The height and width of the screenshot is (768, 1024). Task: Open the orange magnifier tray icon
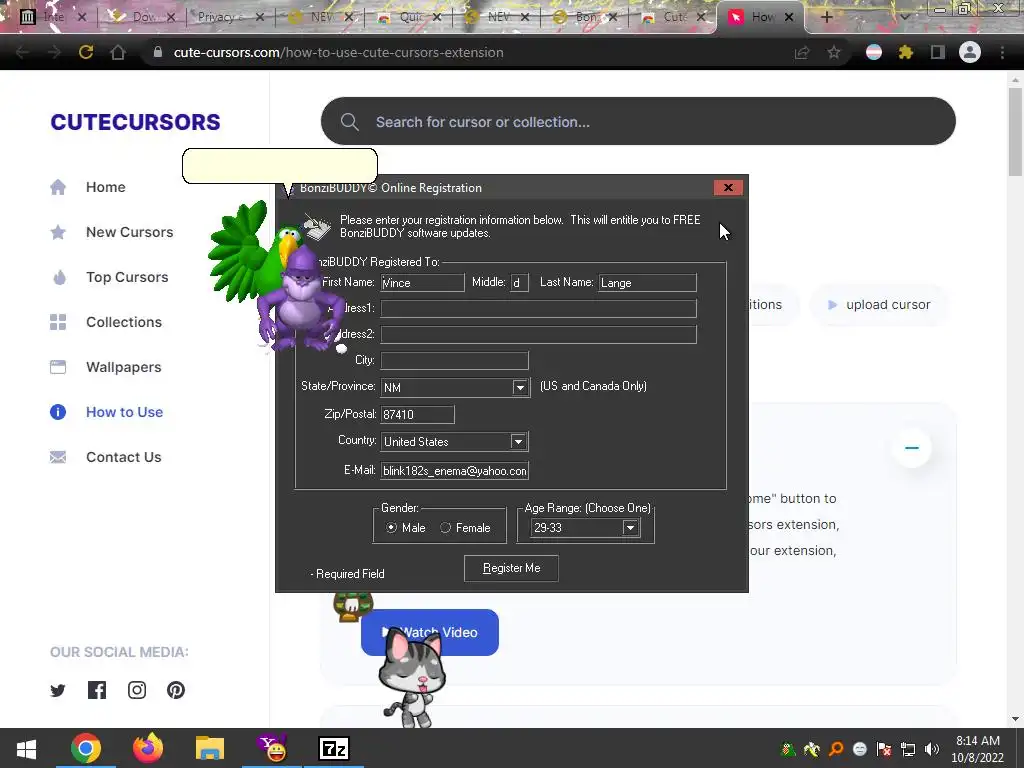pyautogui.click(x=836, y=749)
